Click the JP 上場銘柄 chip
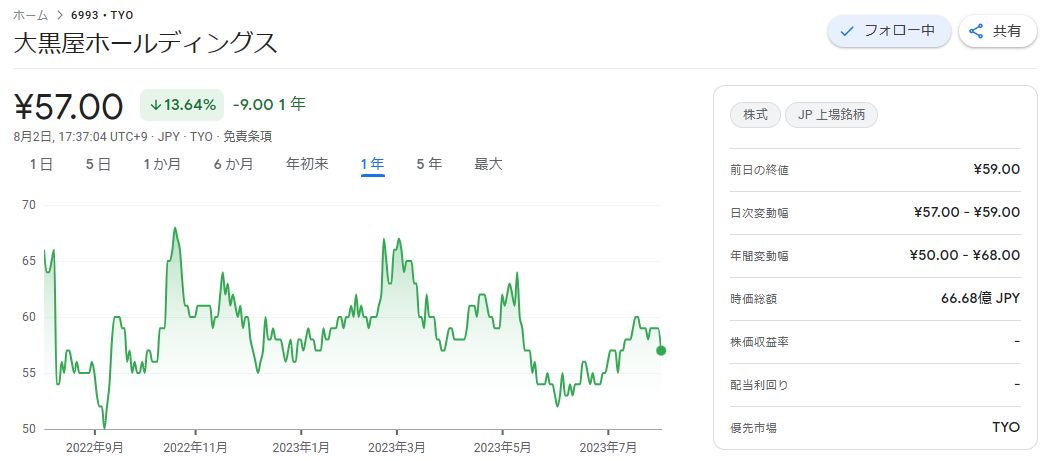1055x461 pixels. 831,115
